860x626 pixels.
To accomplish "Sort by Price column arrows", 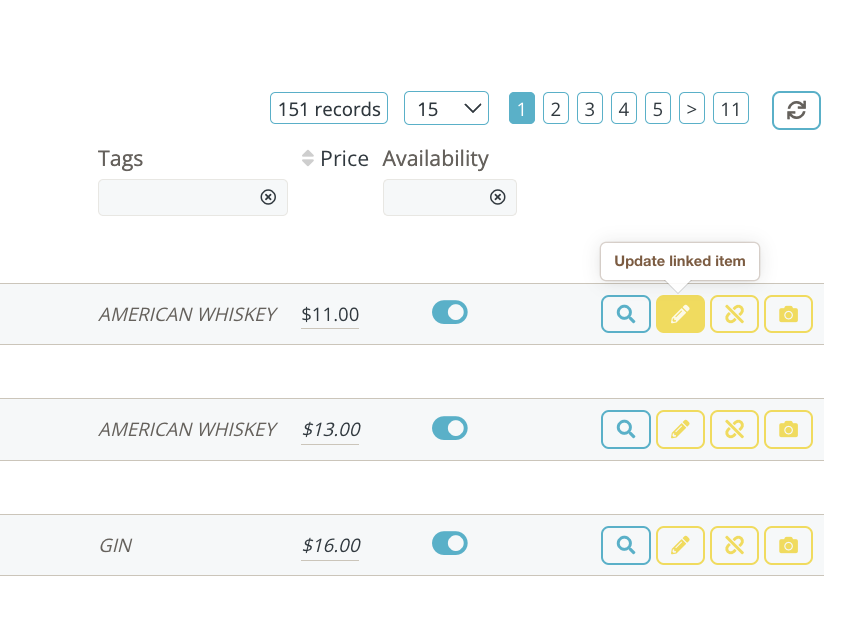I will click(308, 159).
